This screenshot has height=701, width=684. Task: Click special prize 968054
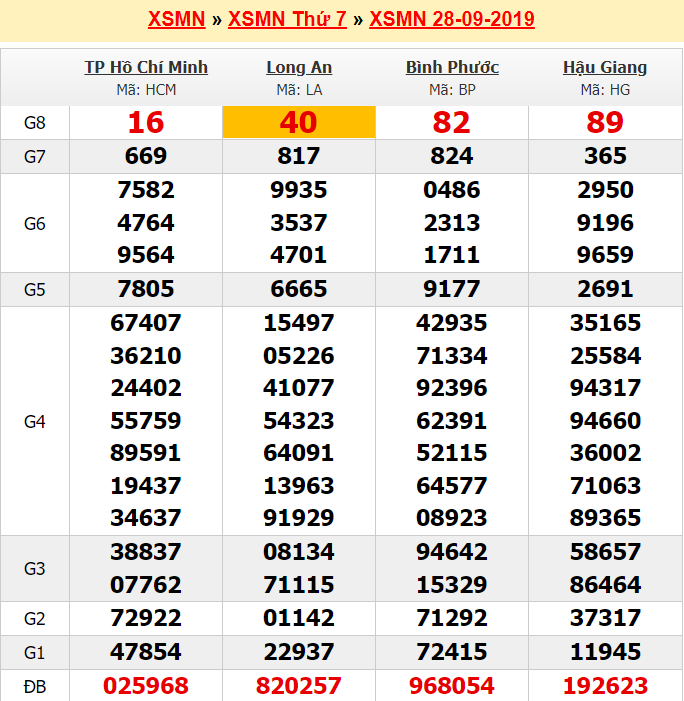click(x=452, y=686)
